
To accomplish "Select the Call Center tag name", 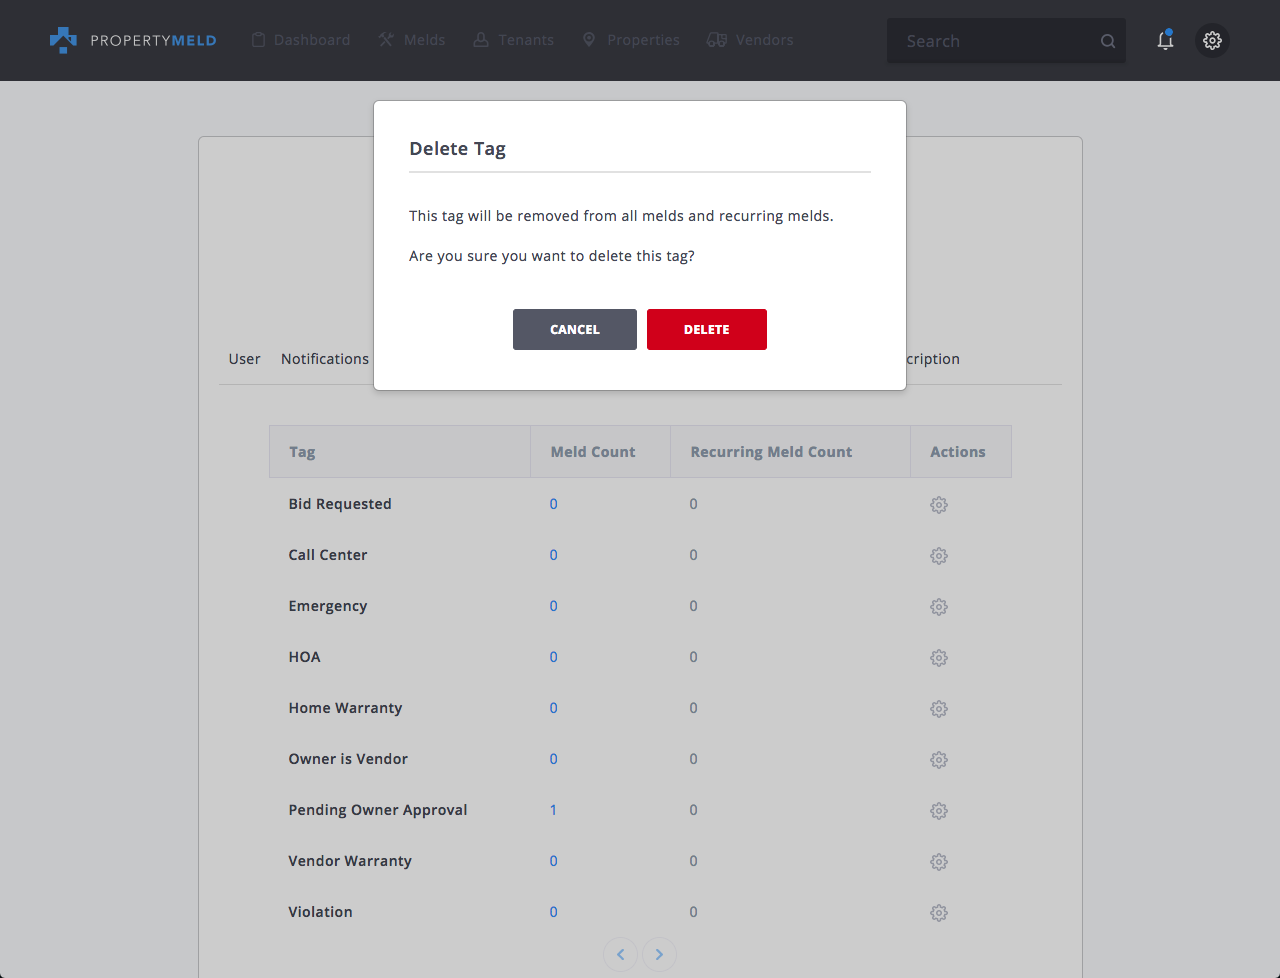I will point(328,555).
